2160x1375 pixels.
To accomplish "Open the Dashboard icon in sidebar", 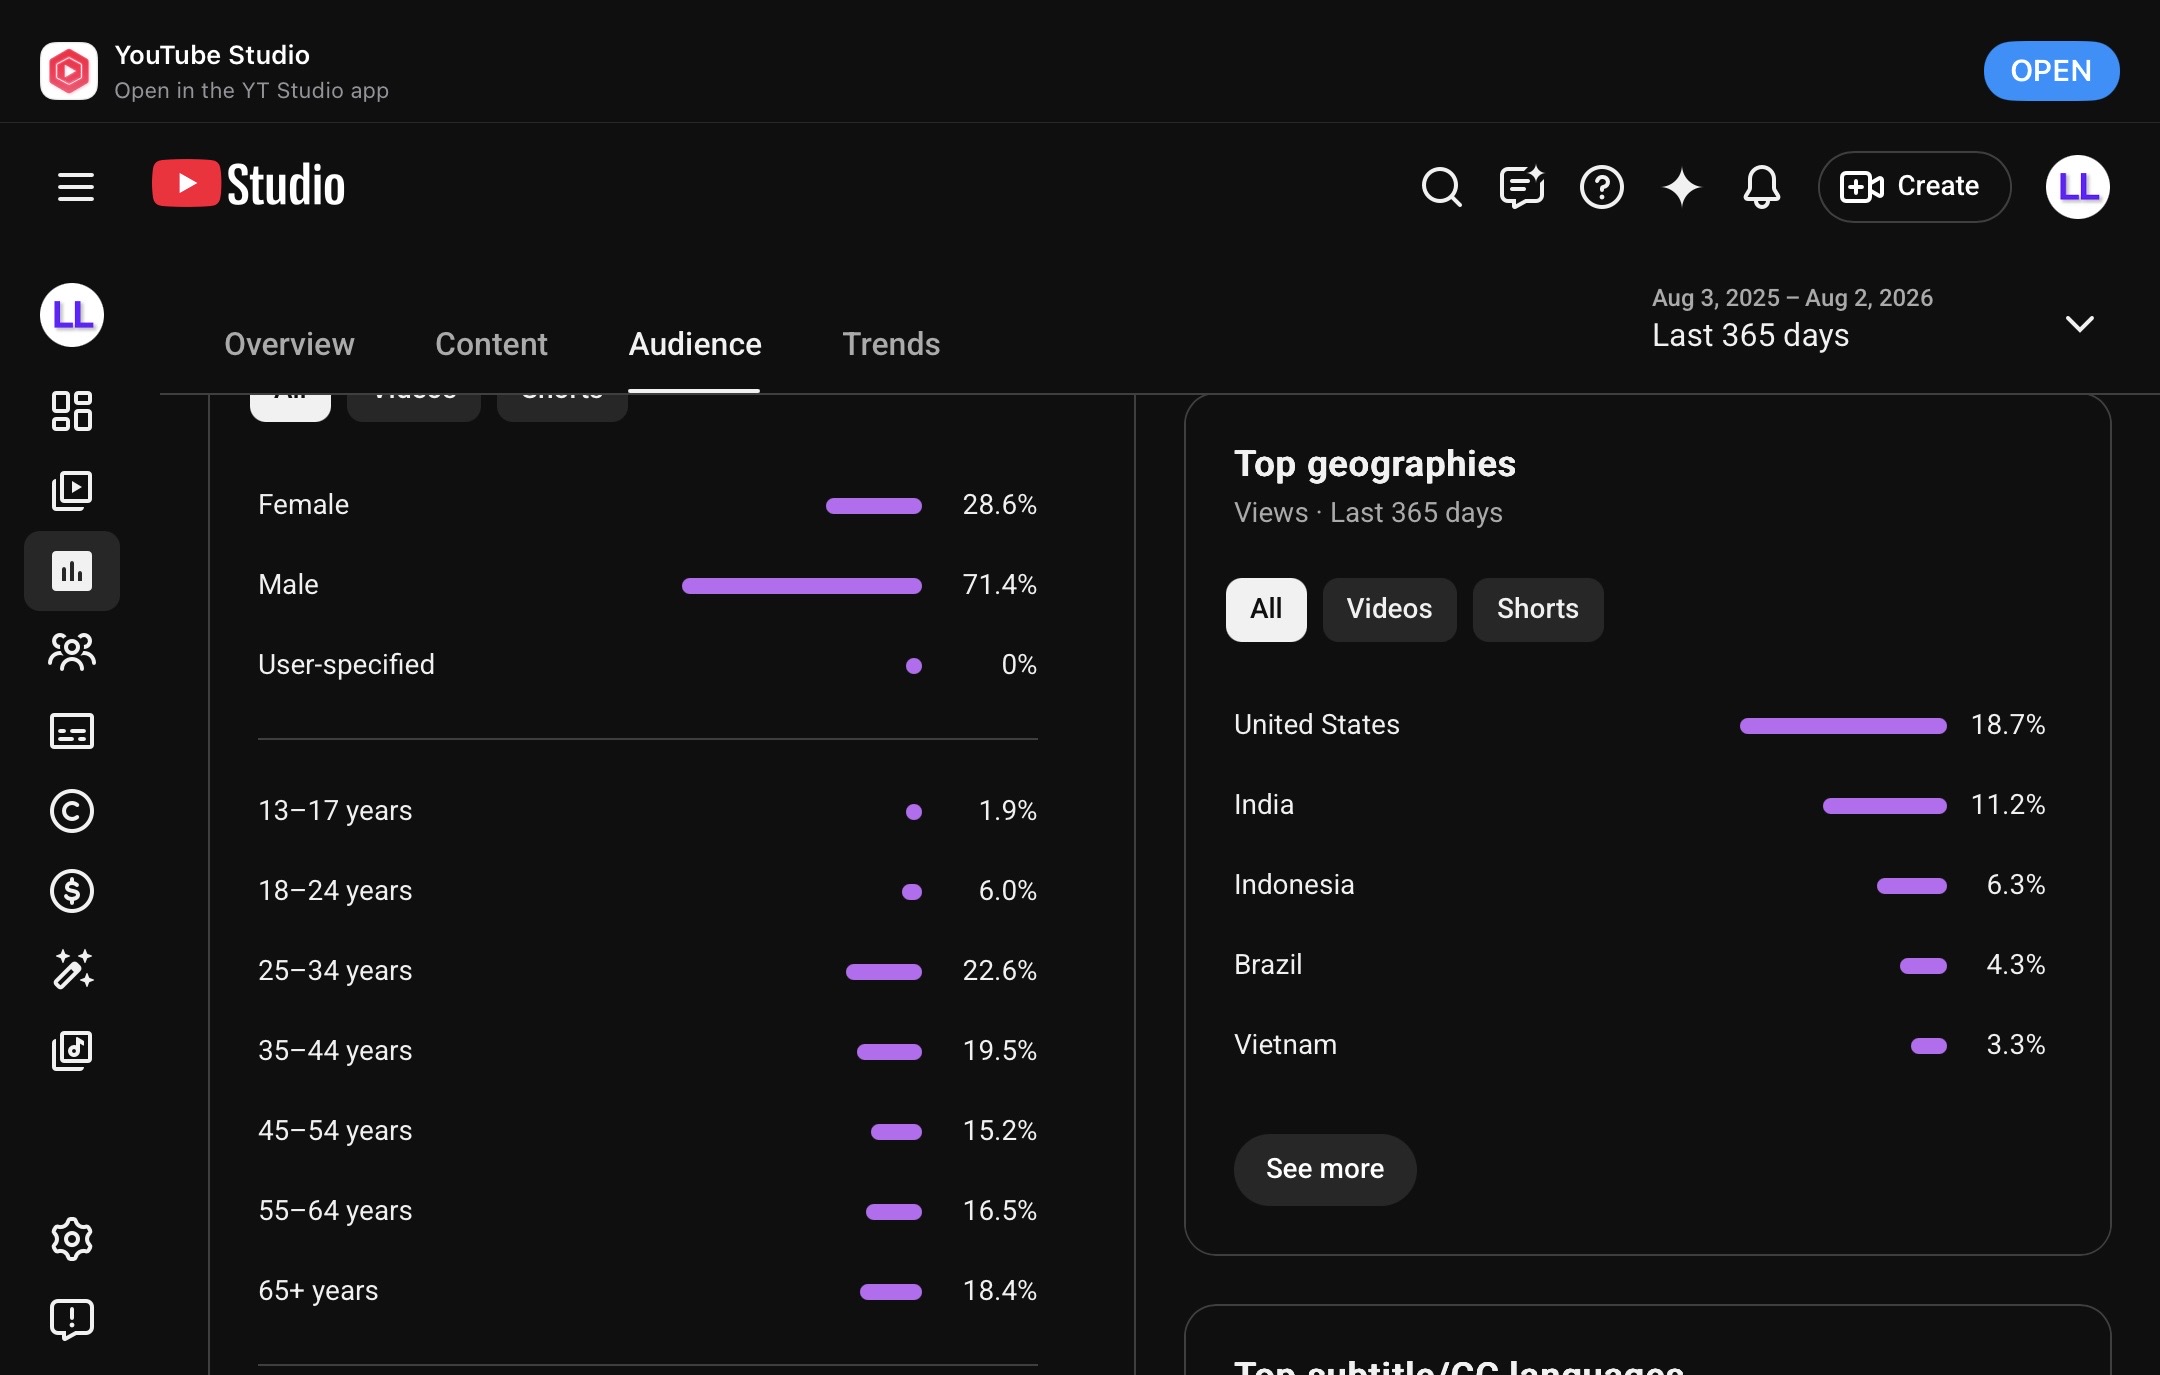I will [72, 411].
